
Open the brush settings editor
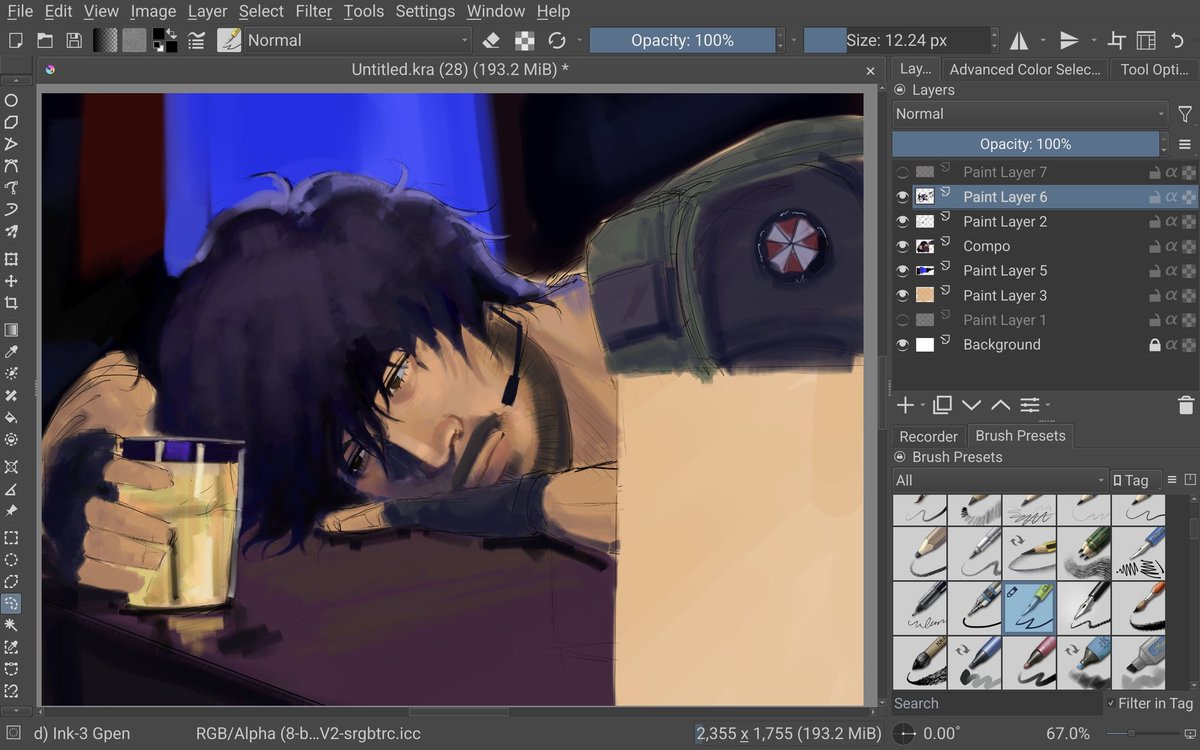click(x=197, y=40)
